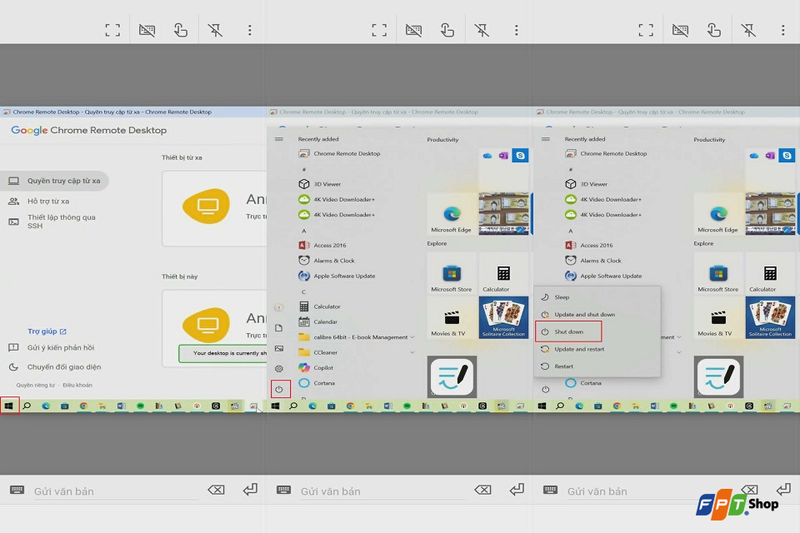Select 'Hỗ trợ từ xa' sidebar tab
This screenshot has height=533, width=800.
tap(39, 201)
